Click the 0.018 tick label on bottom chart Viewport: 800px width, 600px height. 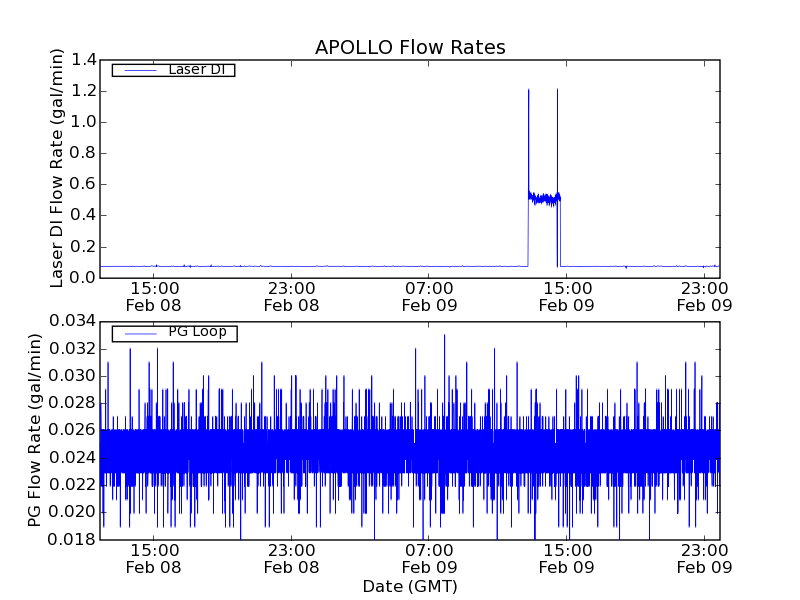click(x=70, y=539)
